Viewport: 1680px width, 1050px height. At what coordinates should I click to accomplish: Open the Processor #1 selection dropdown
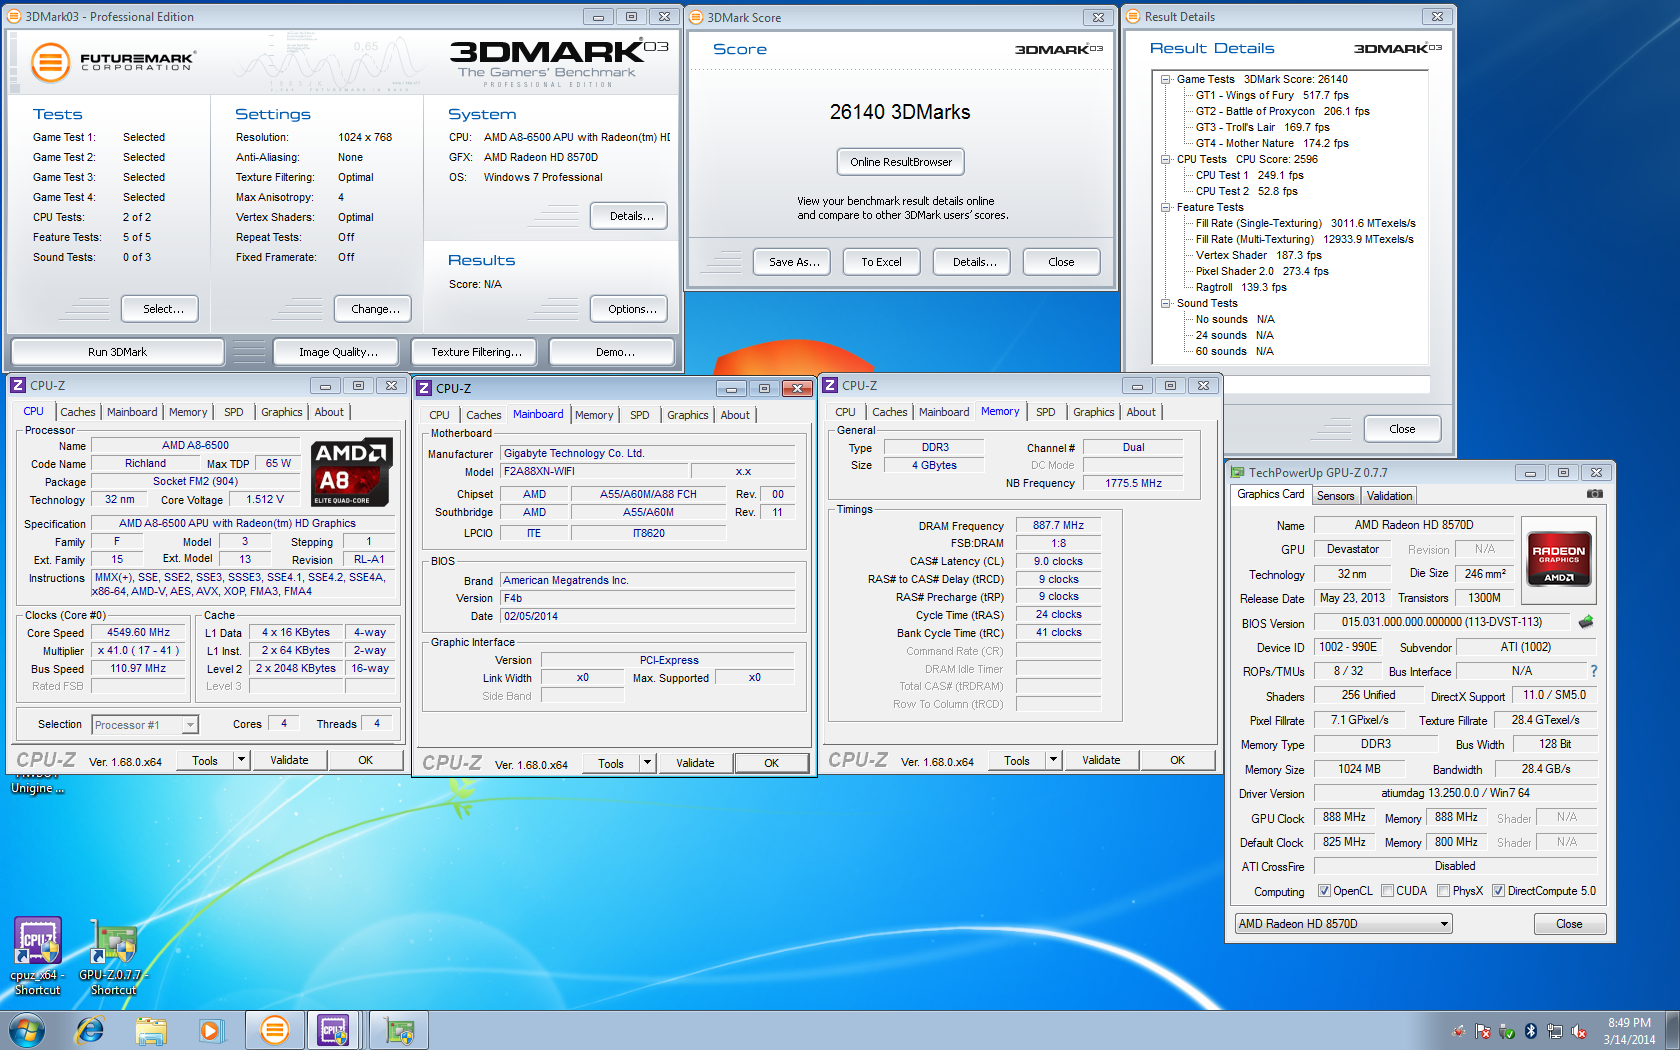click(145, 725)
